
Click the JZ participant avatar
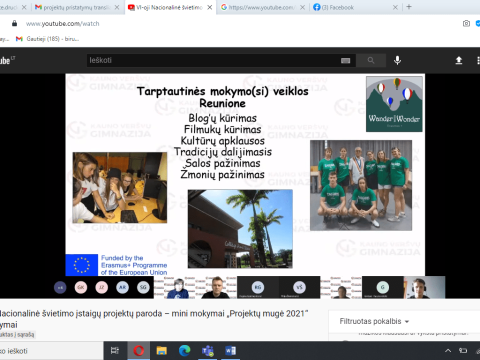pos(102,287)
